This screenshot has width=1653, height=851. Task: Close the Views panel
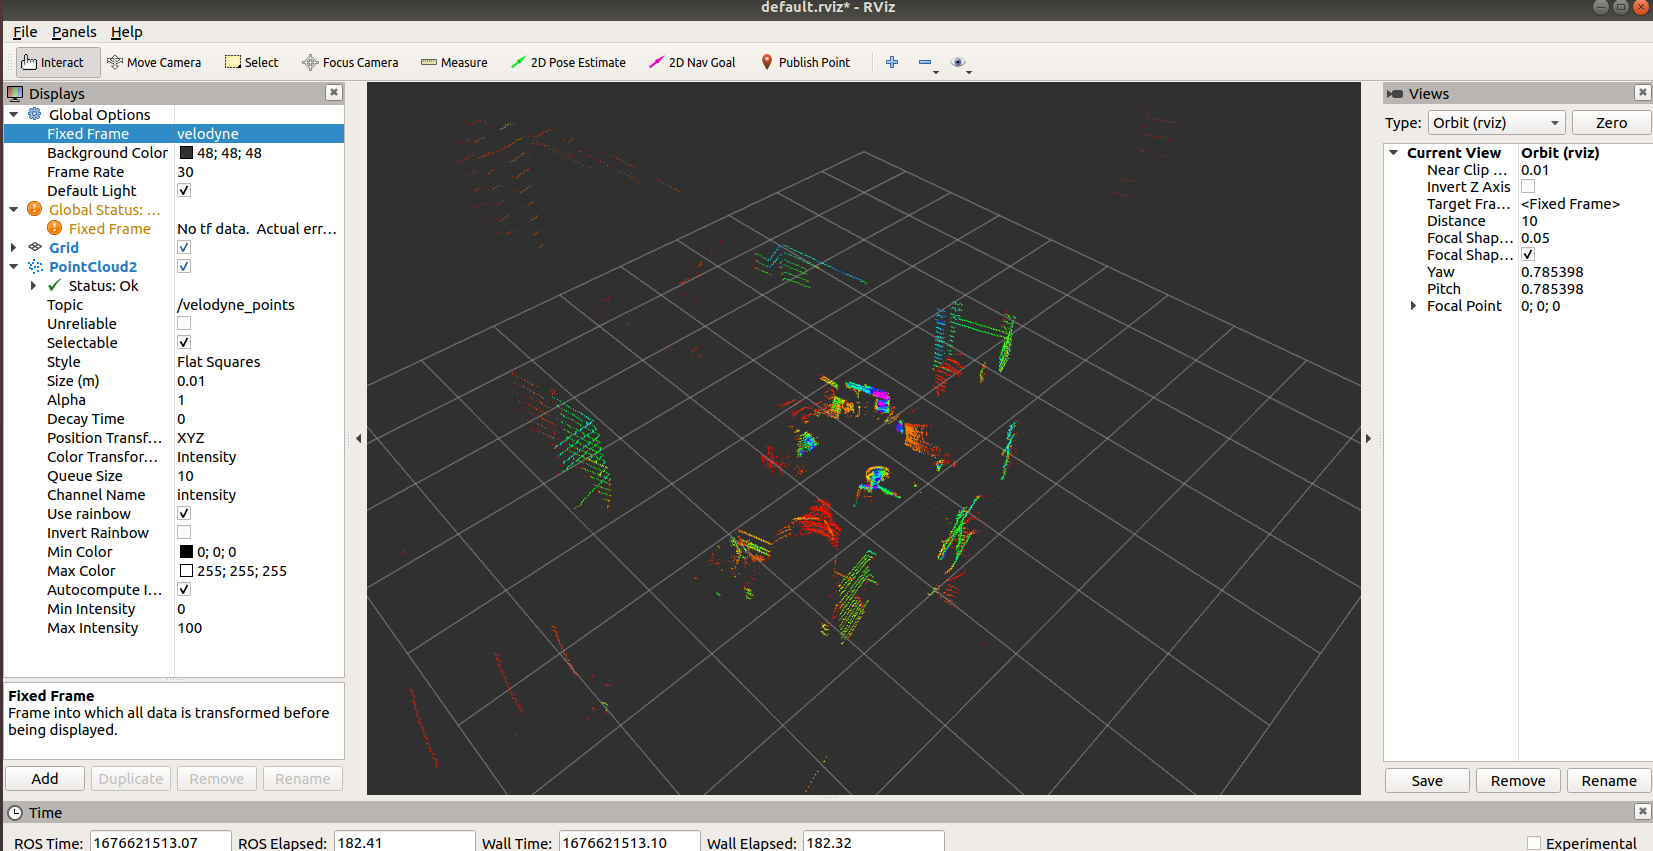[1642, 93]
